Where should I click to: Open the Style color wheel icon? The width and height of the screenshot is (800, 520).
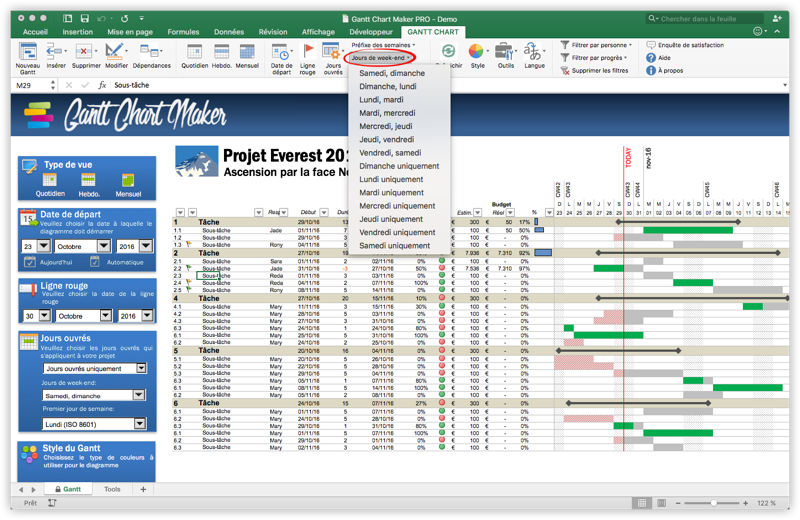476,52
